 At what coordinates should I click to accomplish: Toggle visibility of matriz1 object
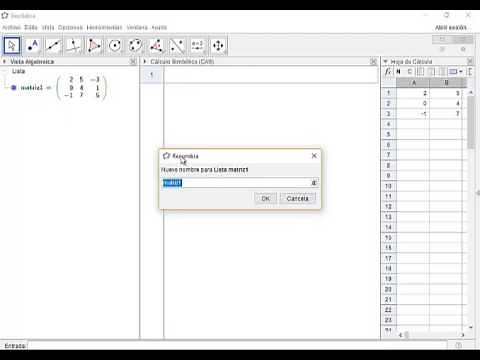pos(14,88)
